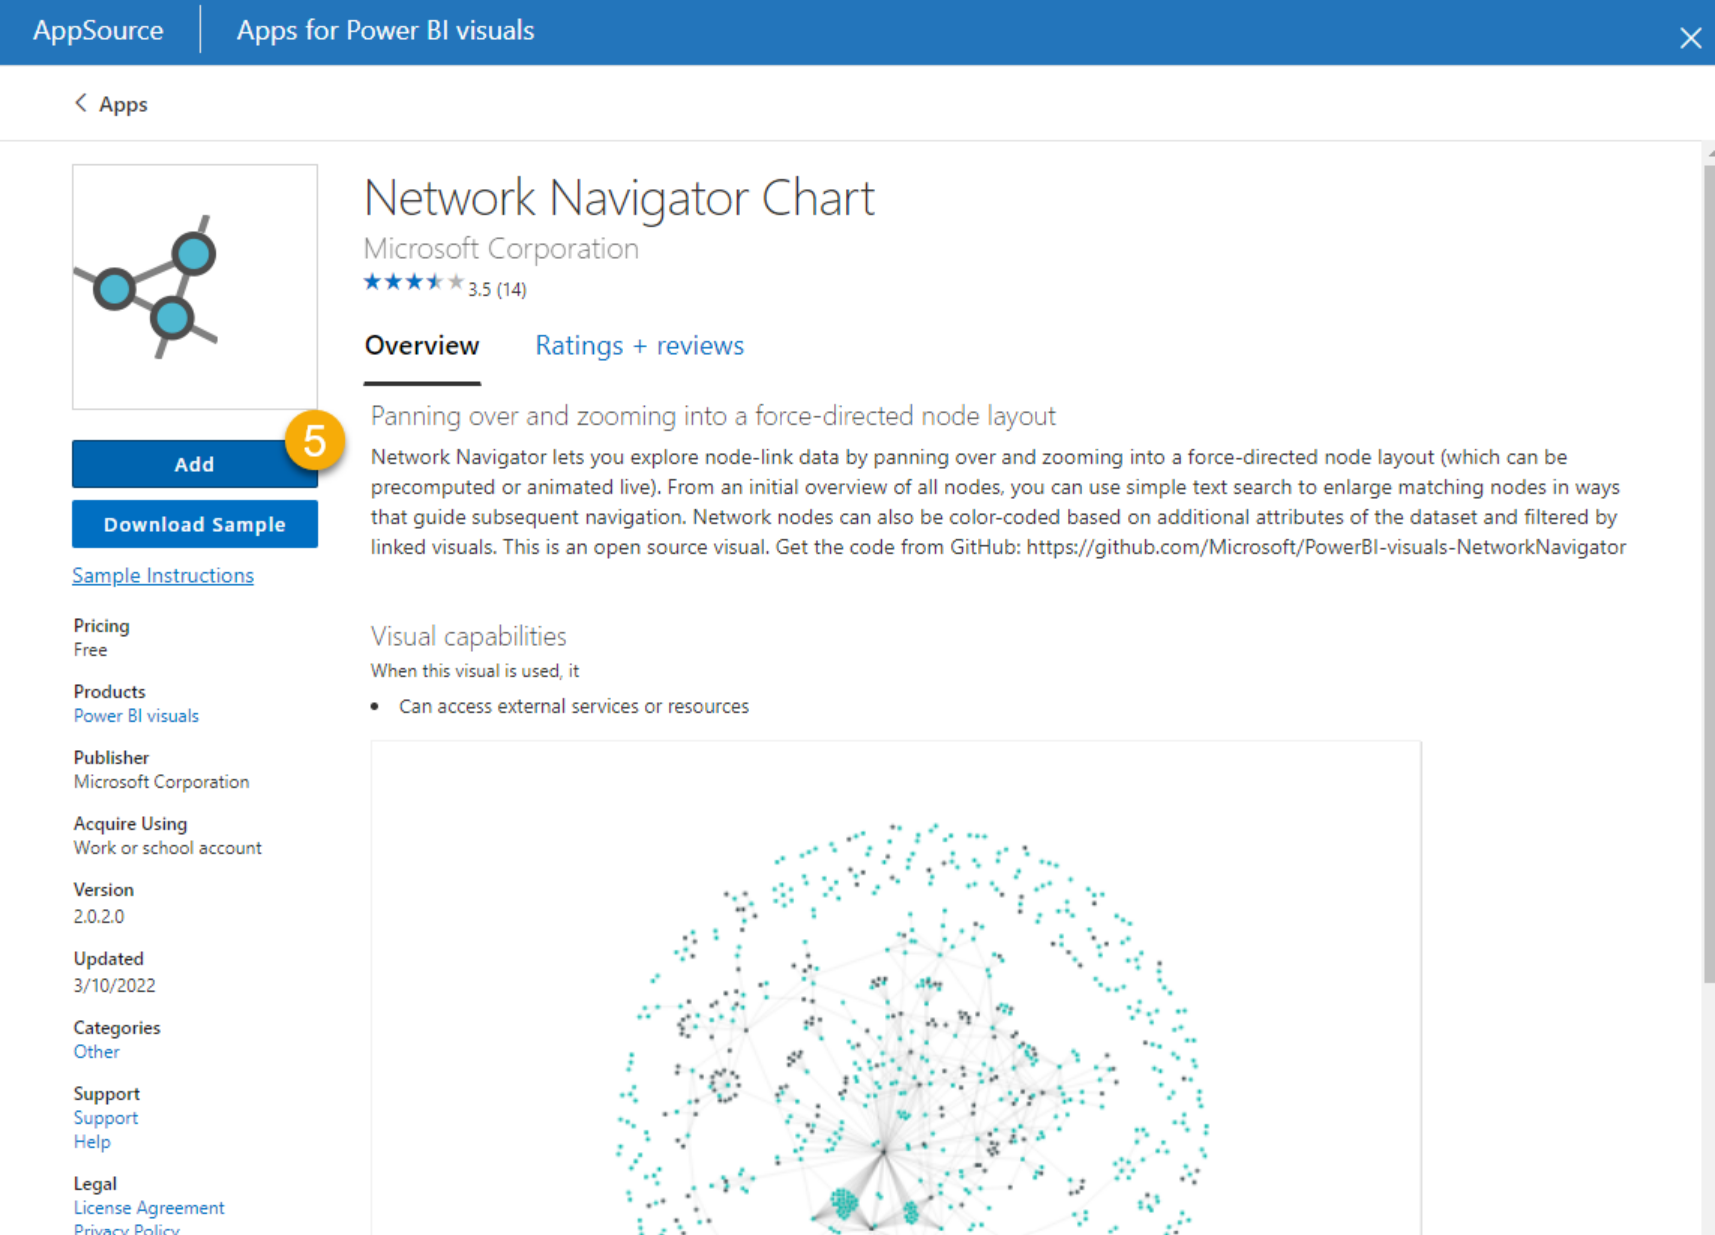Switch to the Overview tab

(422, 346)
